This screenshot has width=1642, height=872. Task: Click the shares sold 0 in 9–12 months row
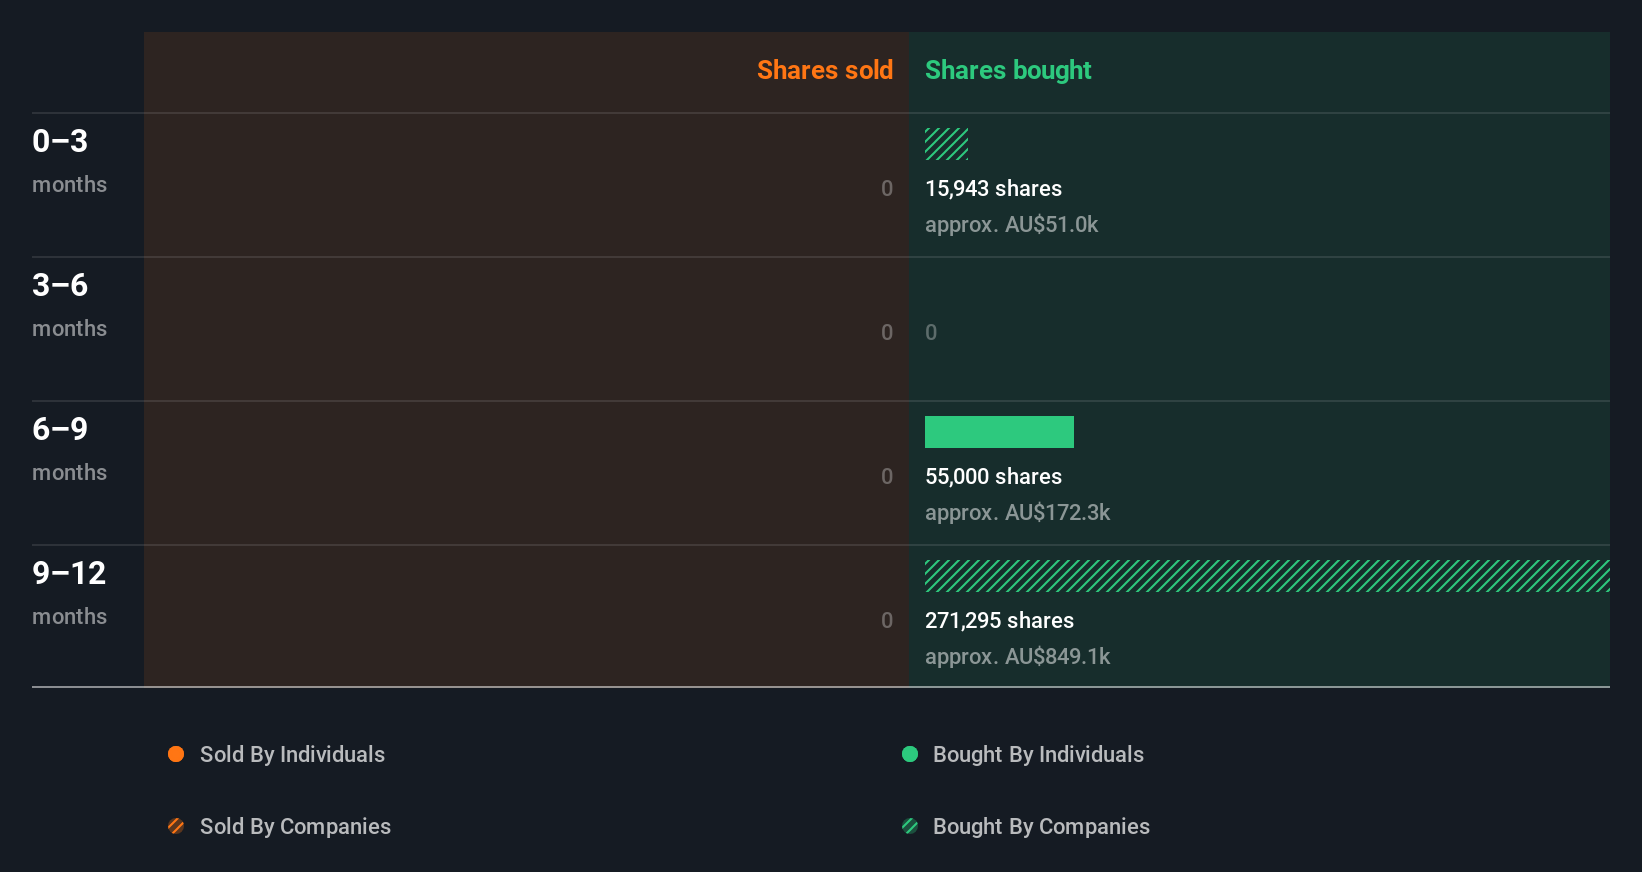click(887, 620)
